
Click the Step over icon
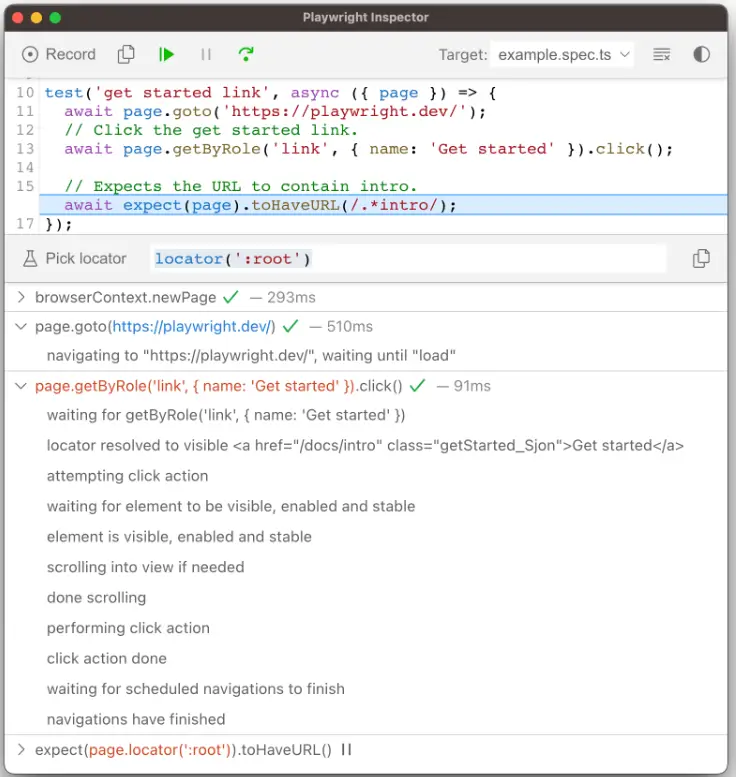[245, 55]
